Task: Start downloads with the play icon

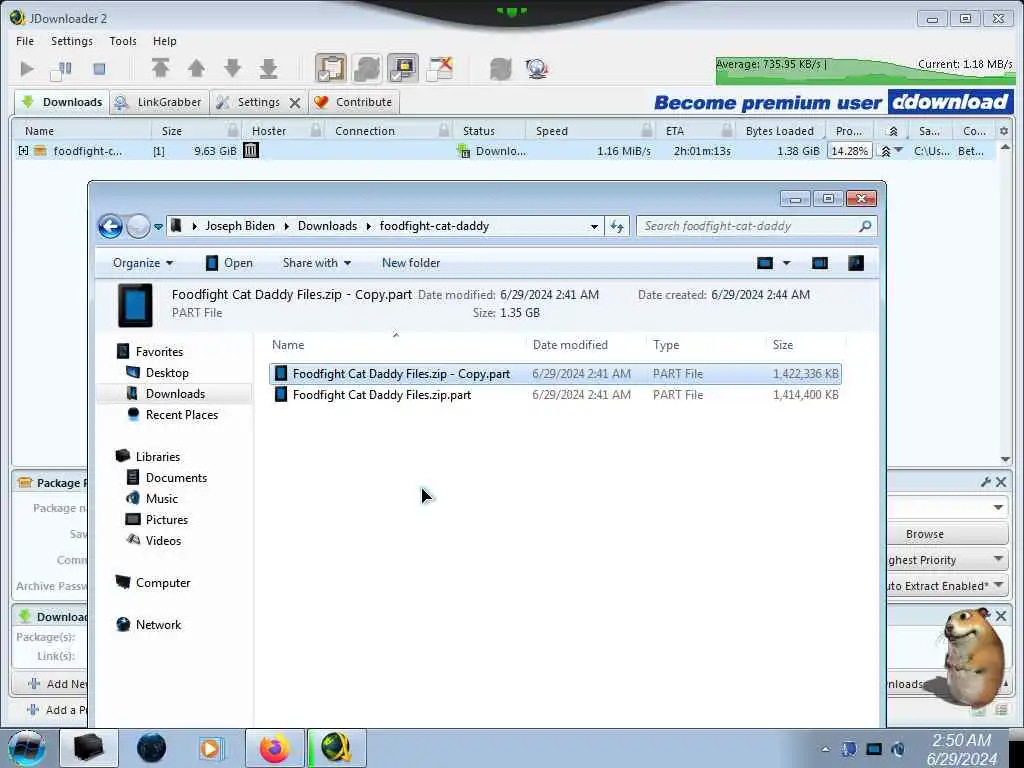Action: pos(27,69)
